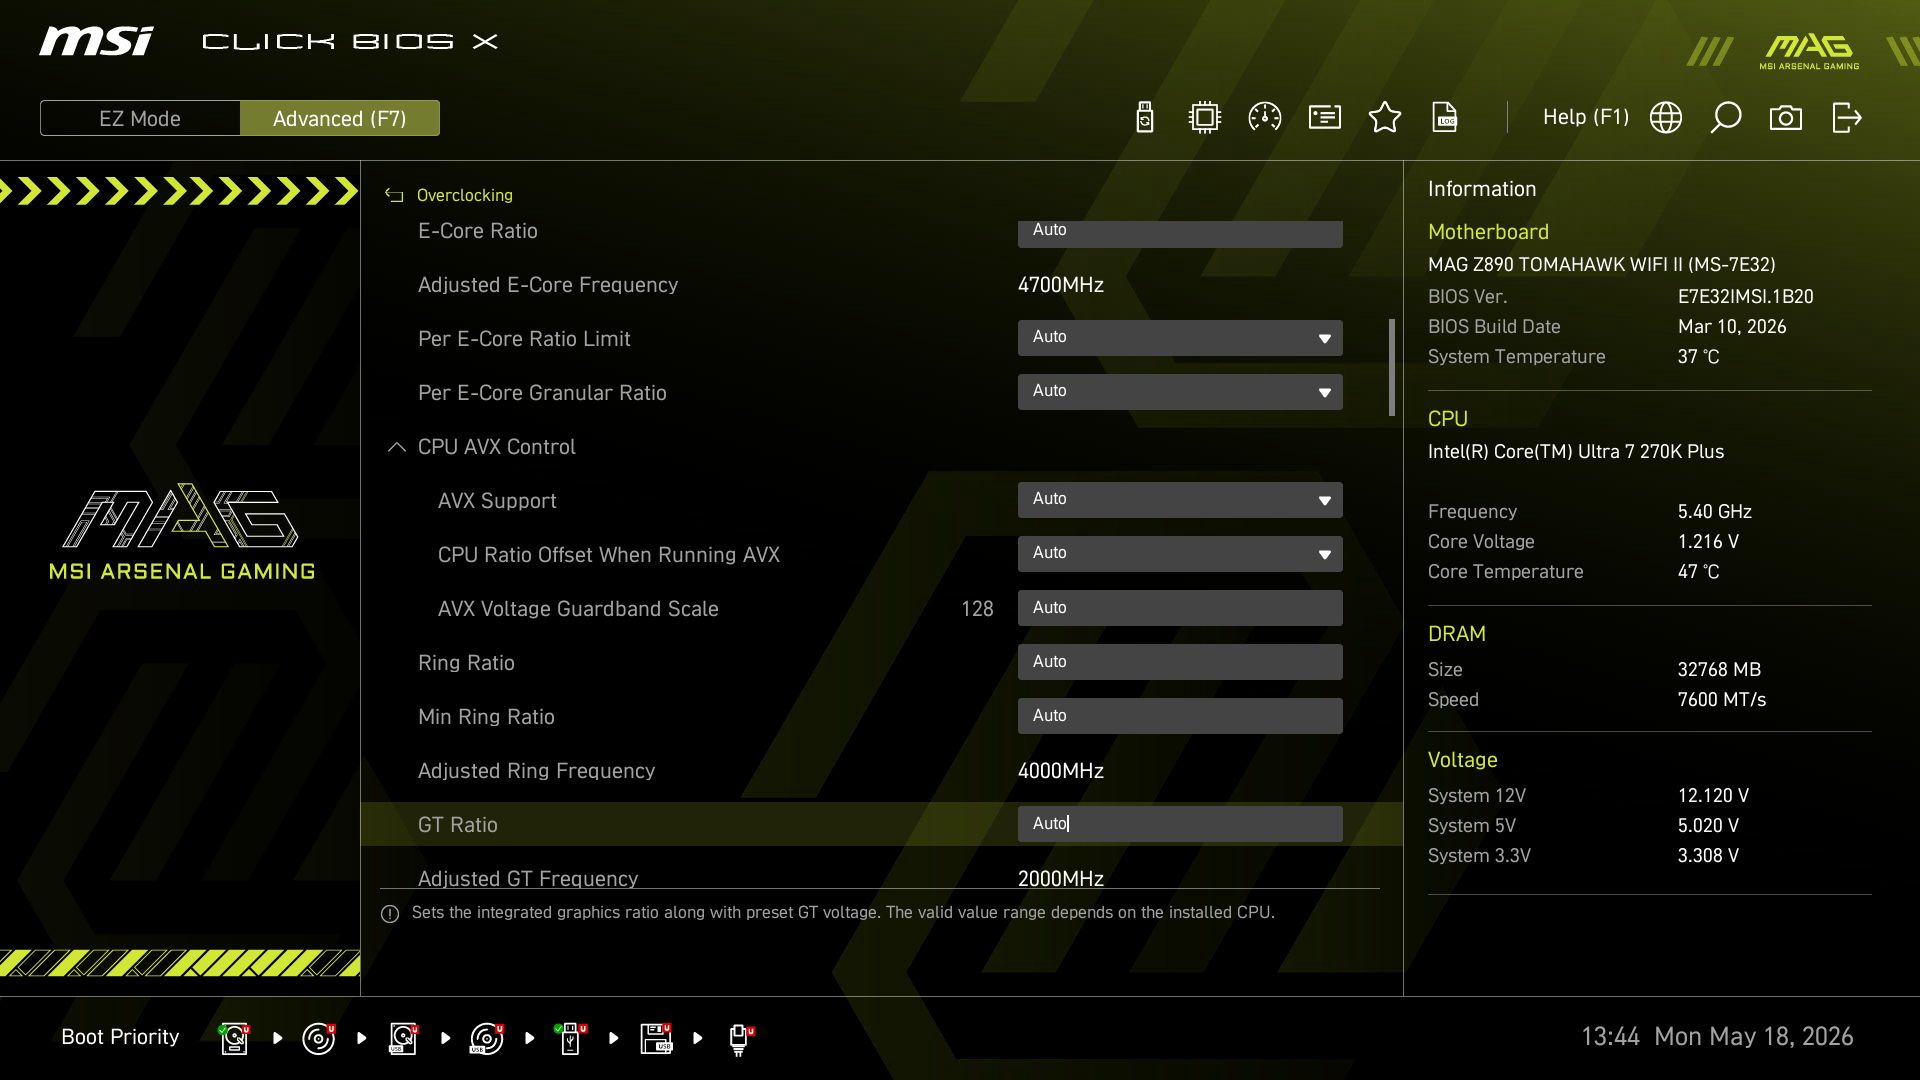Open the OC profile card icon
The width and height of the screenshot is (1920, 1080).
tap(1325, 118)
